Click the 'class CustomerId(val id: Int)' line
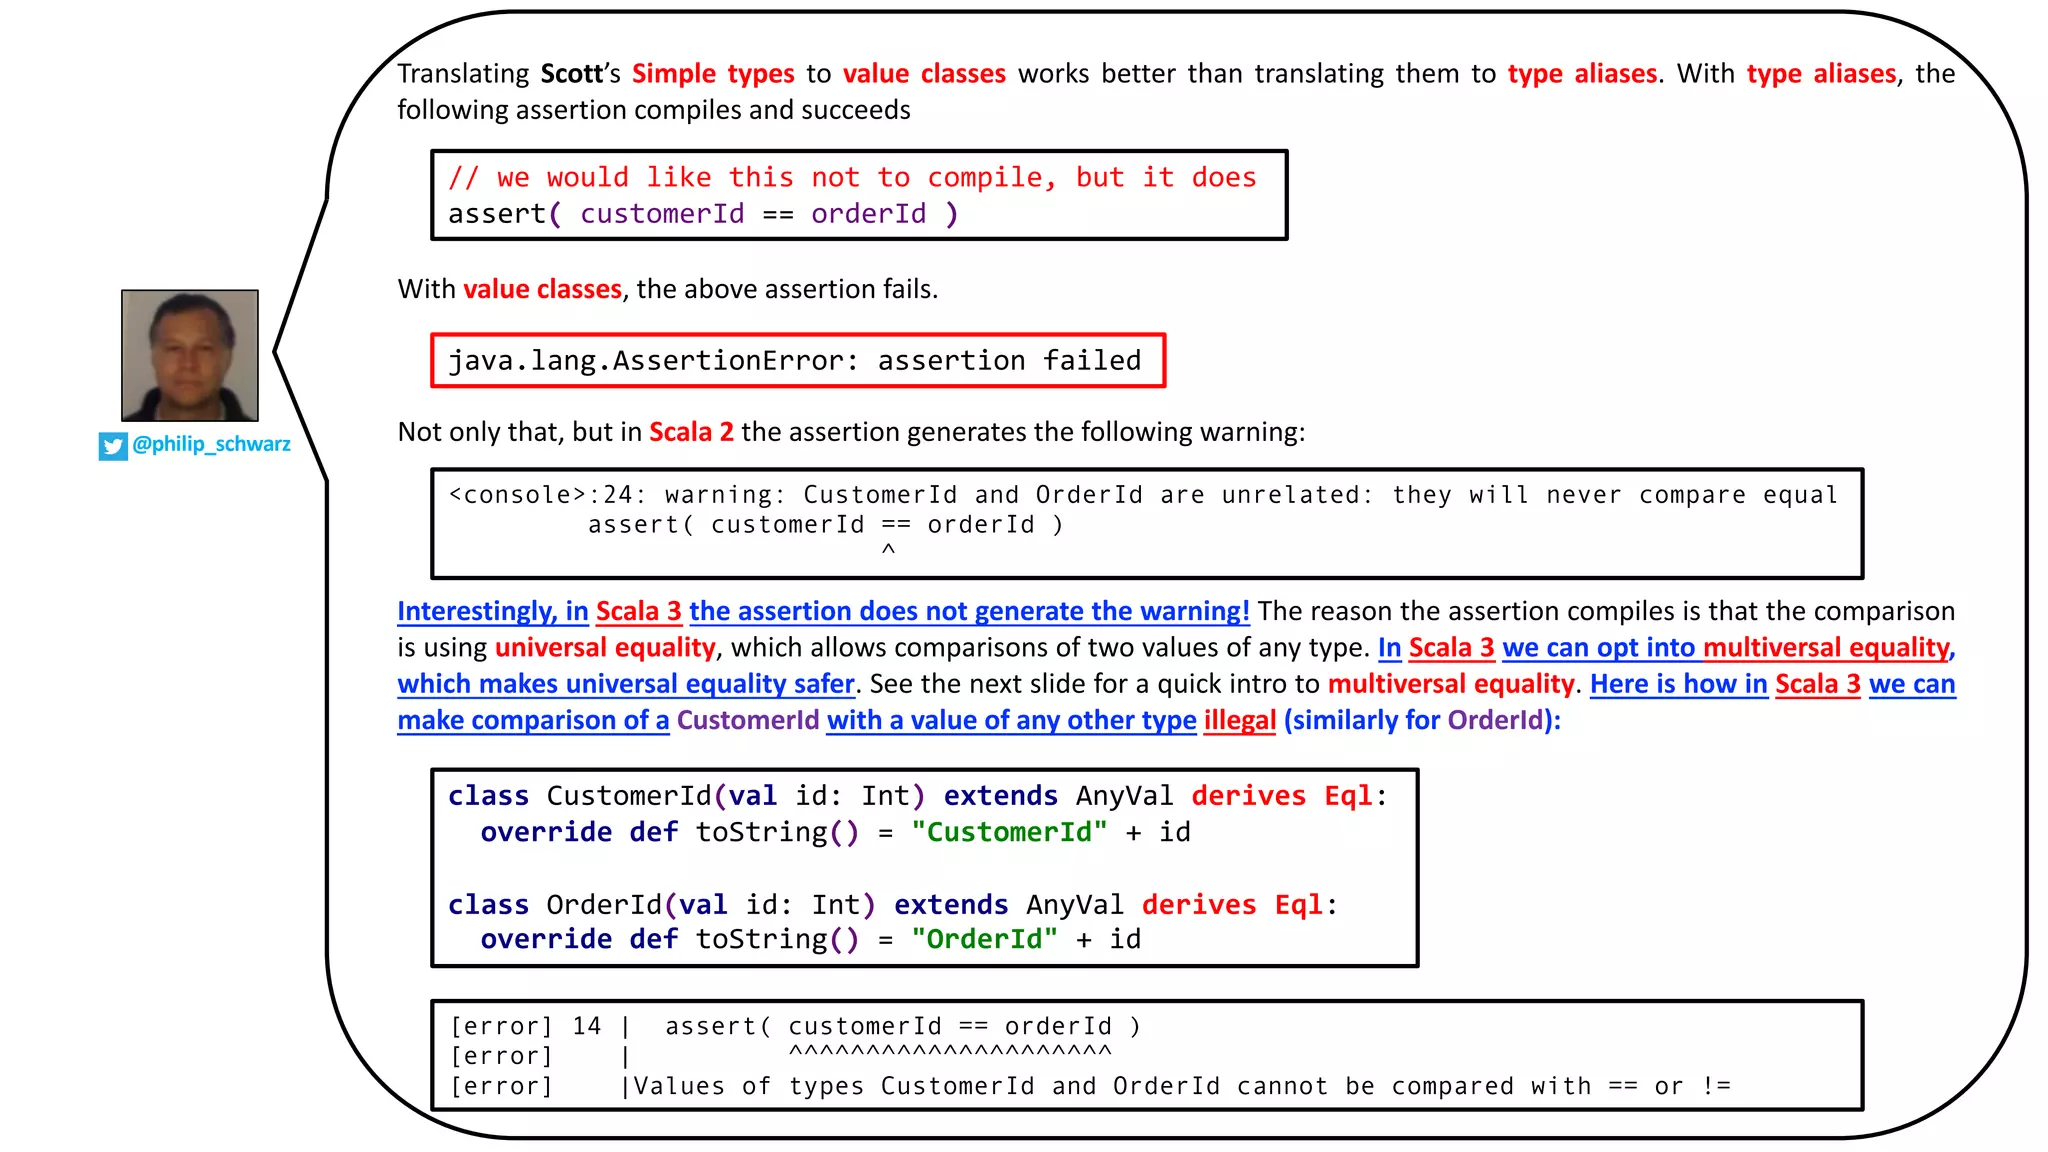 click(x=917, y=796)
